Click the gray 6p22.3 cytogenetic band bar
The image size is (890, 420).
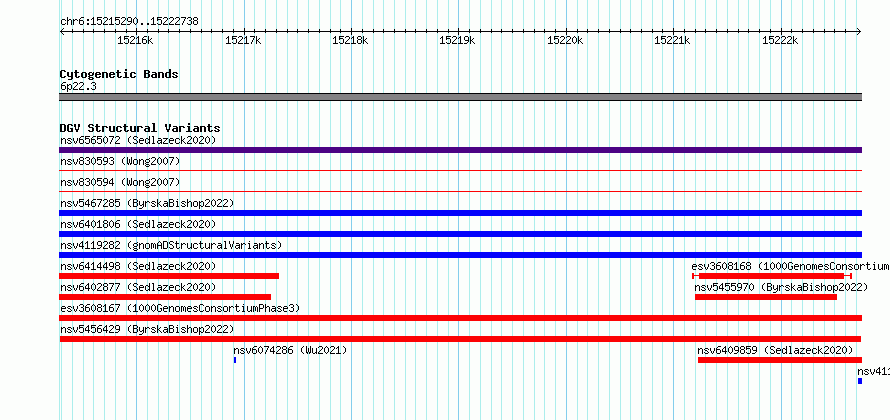(x=460, y=97)
